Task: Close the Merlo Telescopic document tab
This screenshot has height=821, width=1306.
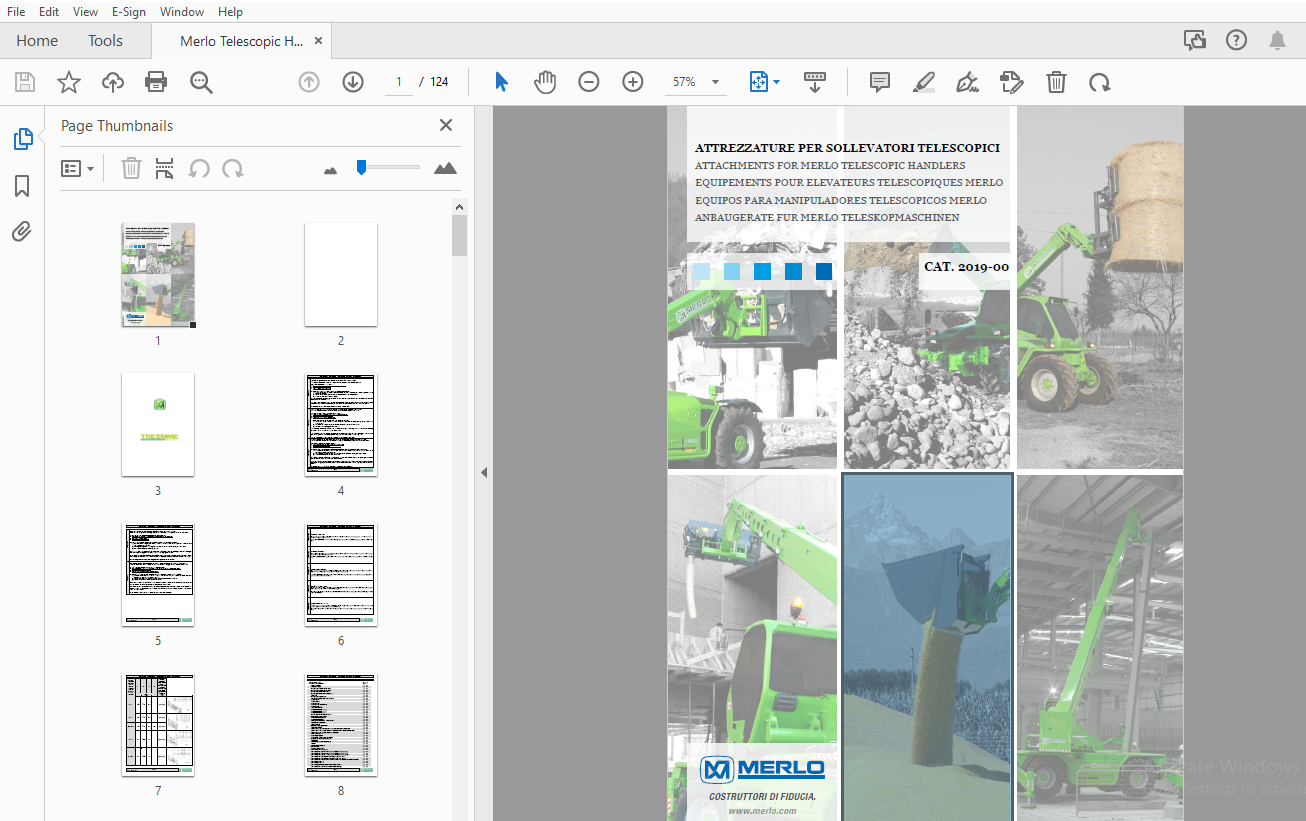Action: click(319, 41)
